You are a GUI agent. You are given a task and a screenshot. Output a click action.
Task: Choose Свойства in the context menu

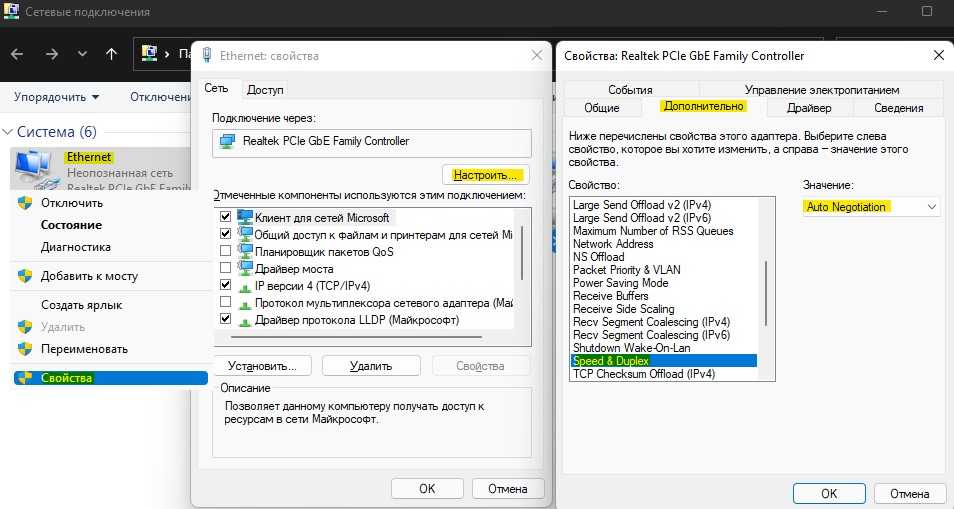[66, 378]
